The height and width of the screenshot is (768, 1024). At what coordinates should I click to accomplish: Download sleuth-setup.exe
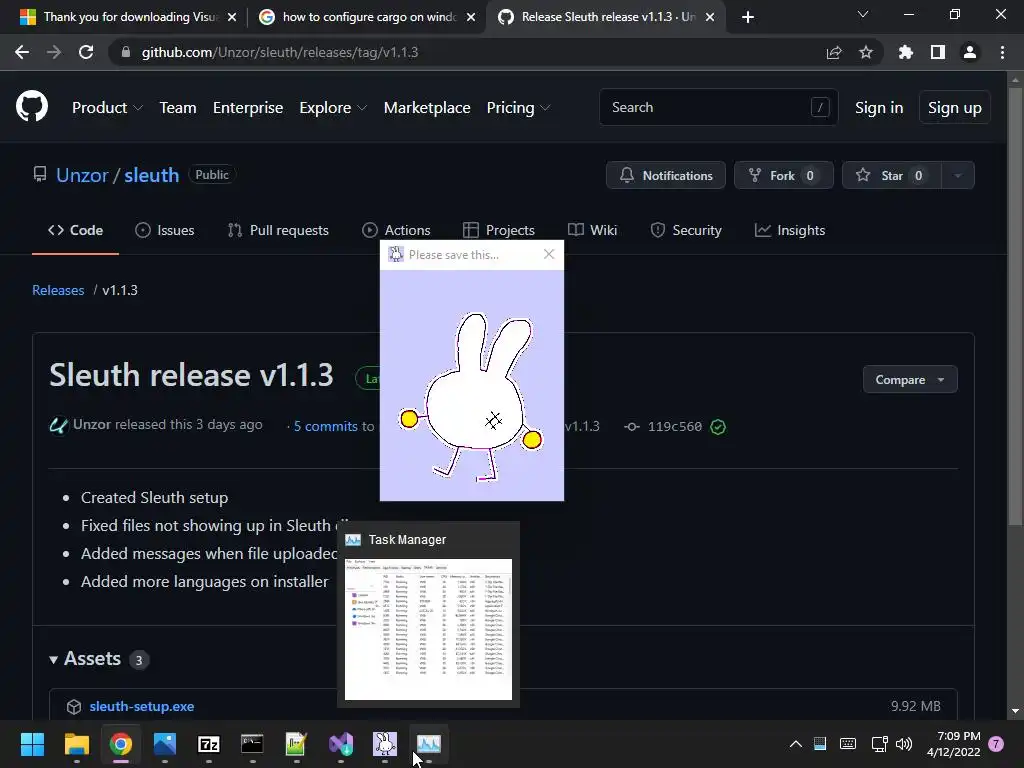coord(142,706)
